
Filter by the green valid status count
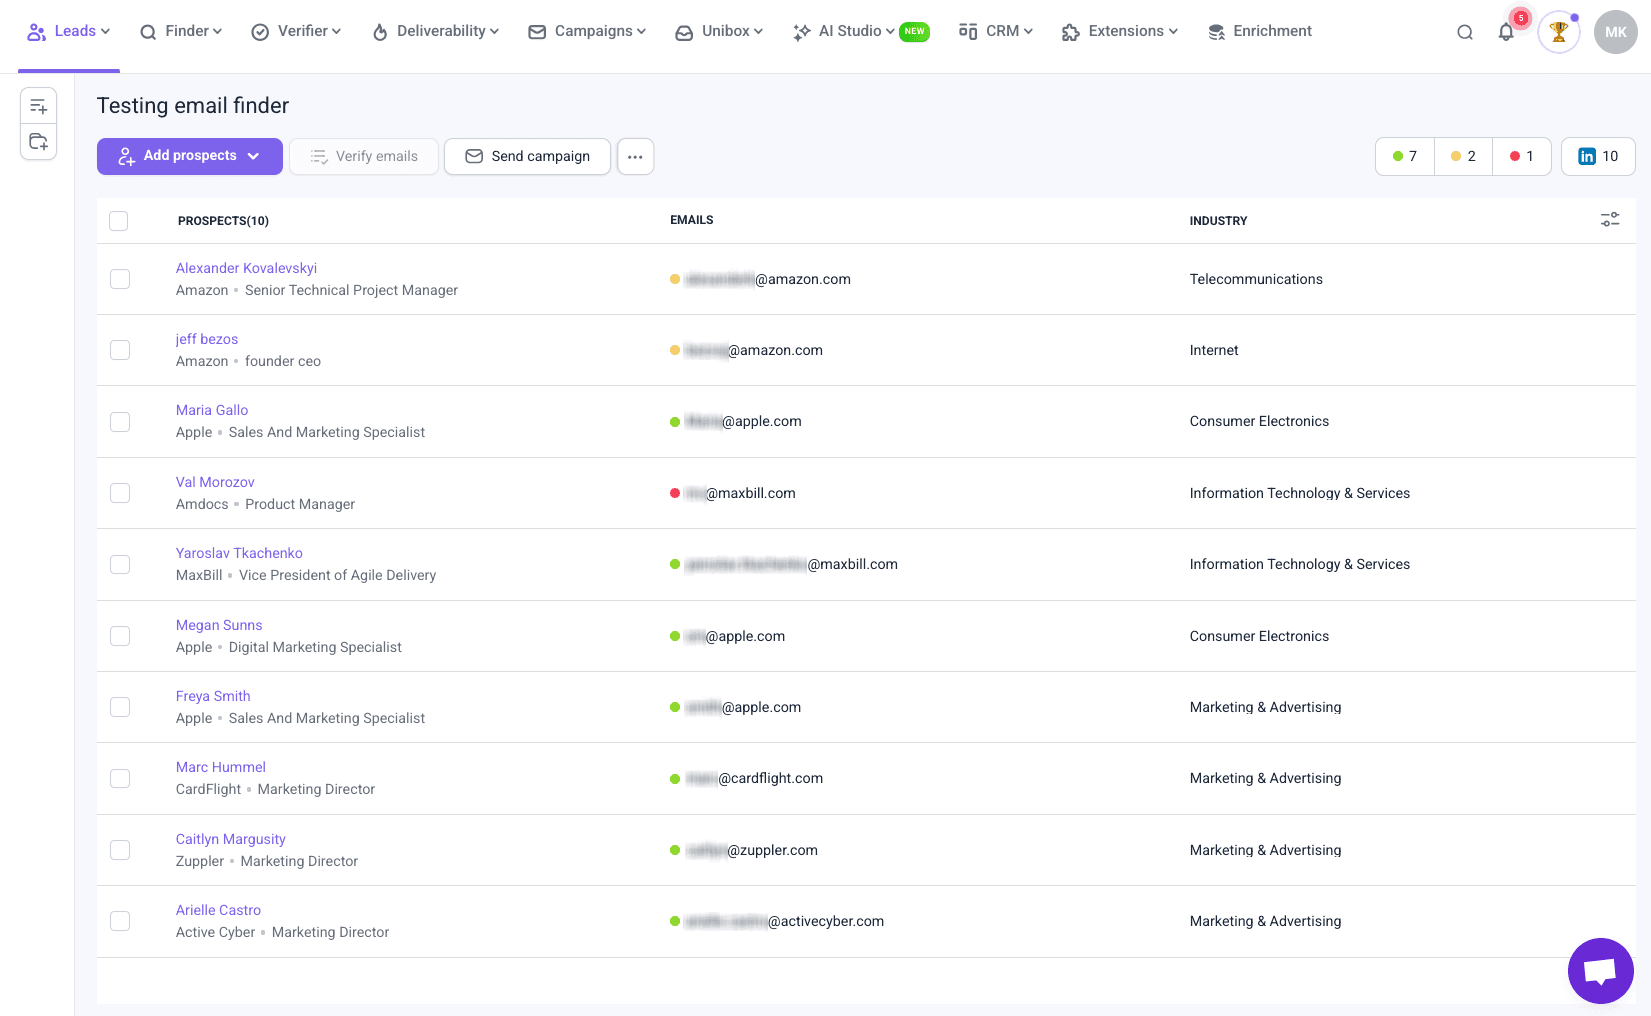[x=1404, y=156]
